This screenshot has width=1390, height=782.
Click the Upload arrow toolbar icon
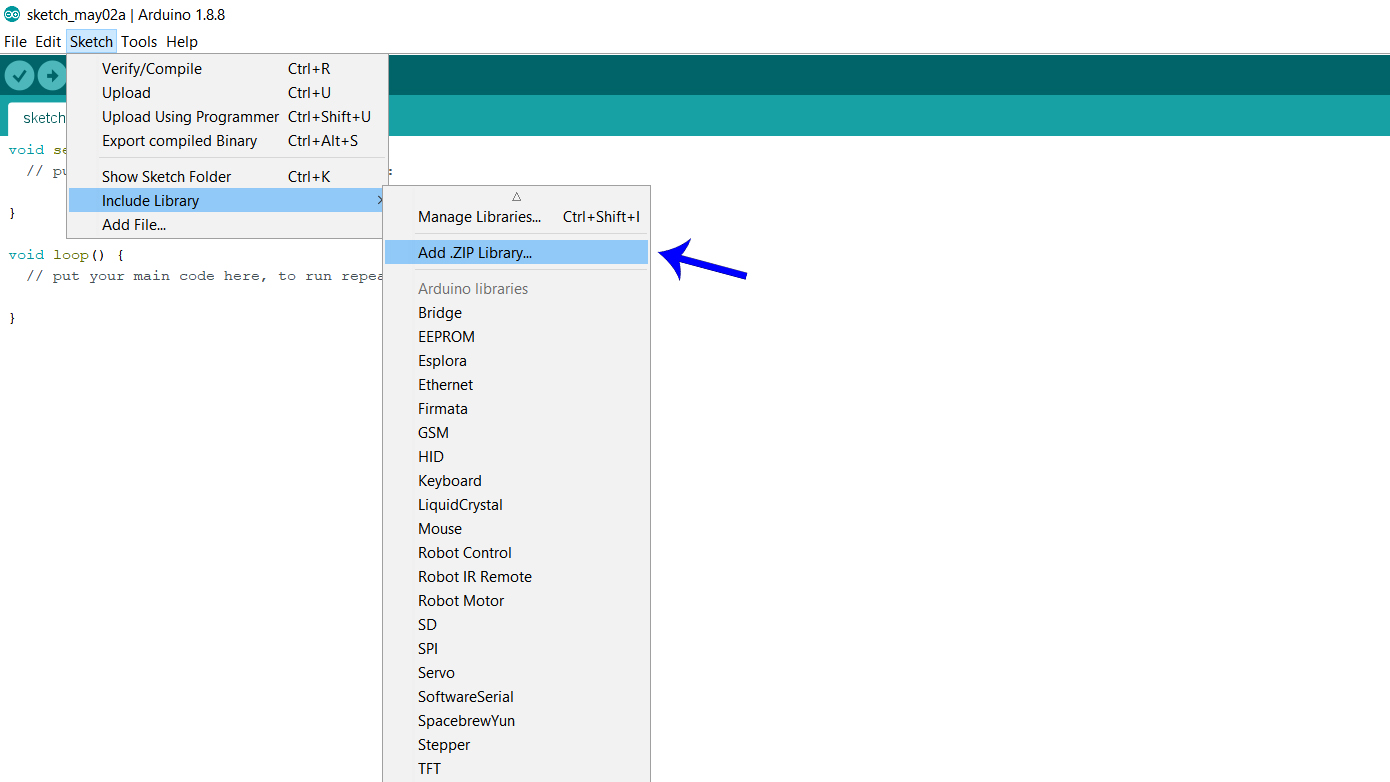pos(51,75)
